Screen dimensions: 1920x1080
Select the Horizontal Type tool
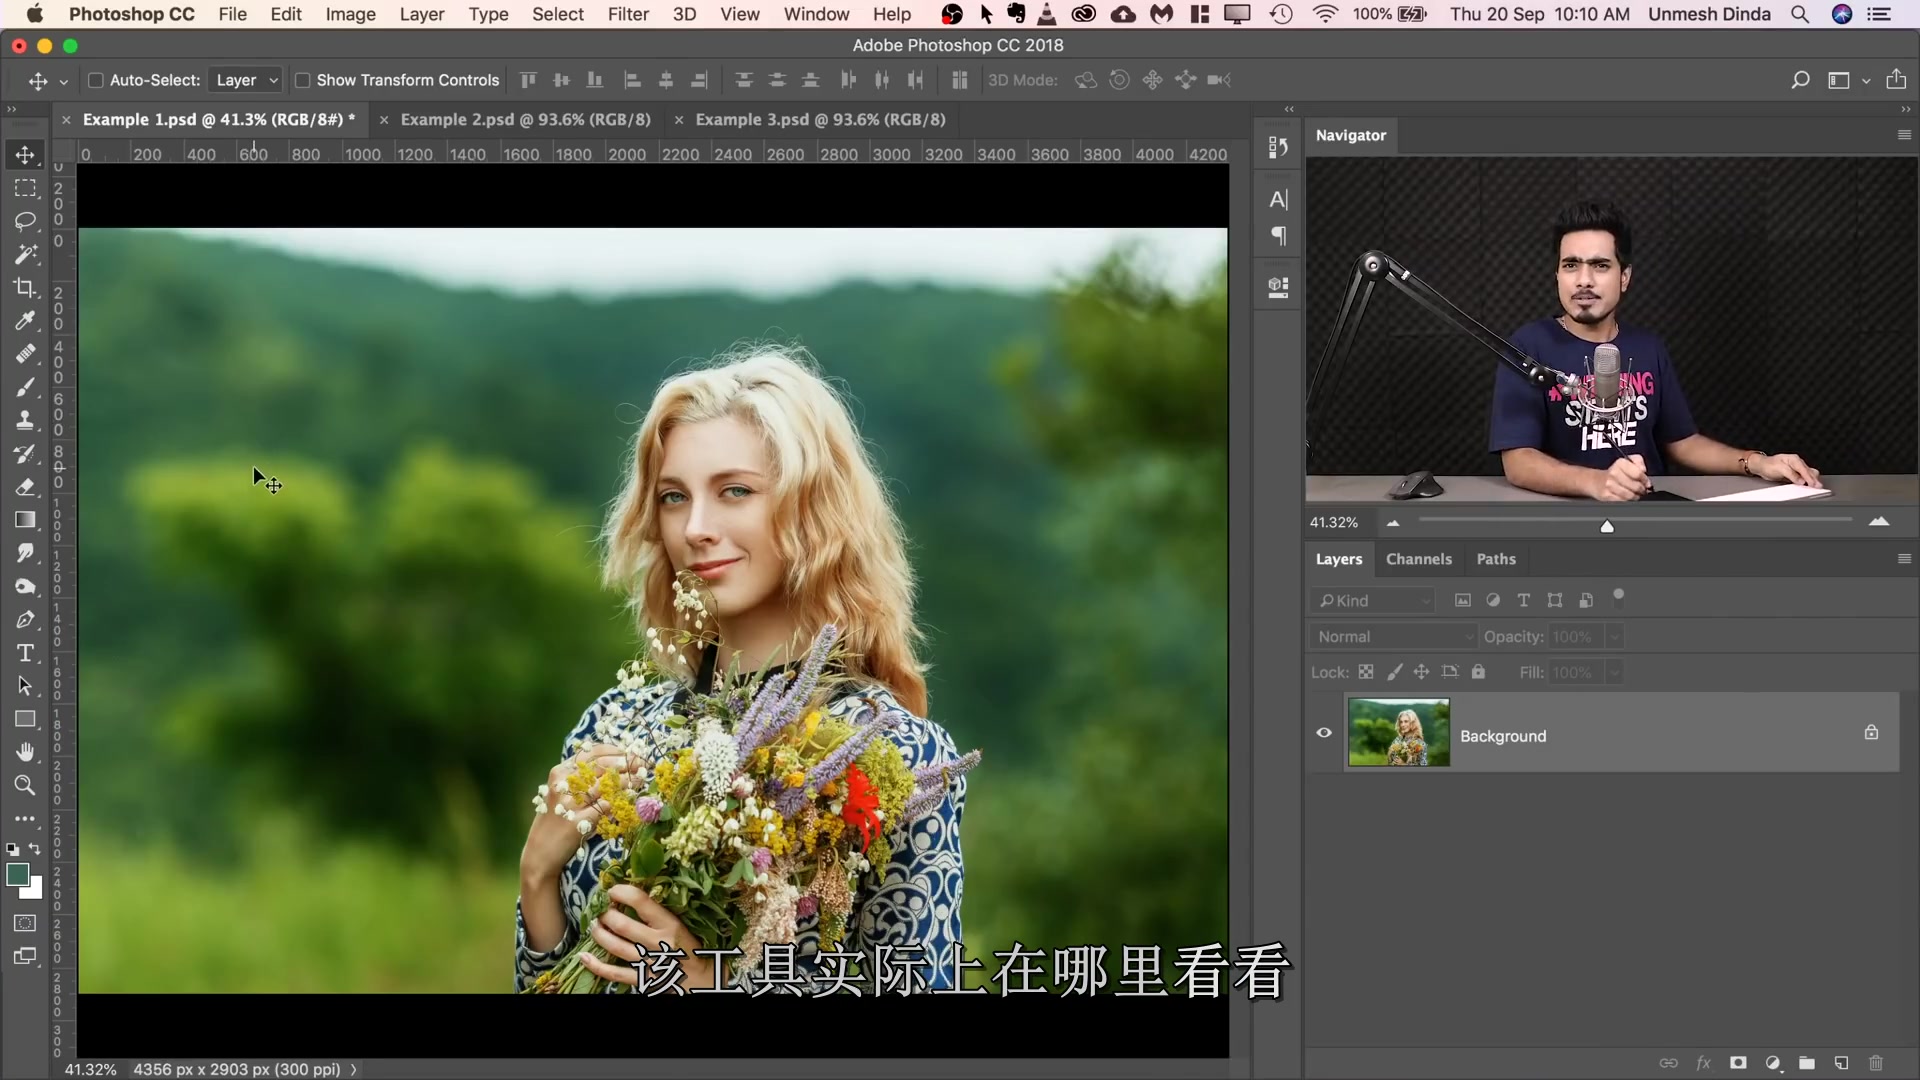(25, 653)
